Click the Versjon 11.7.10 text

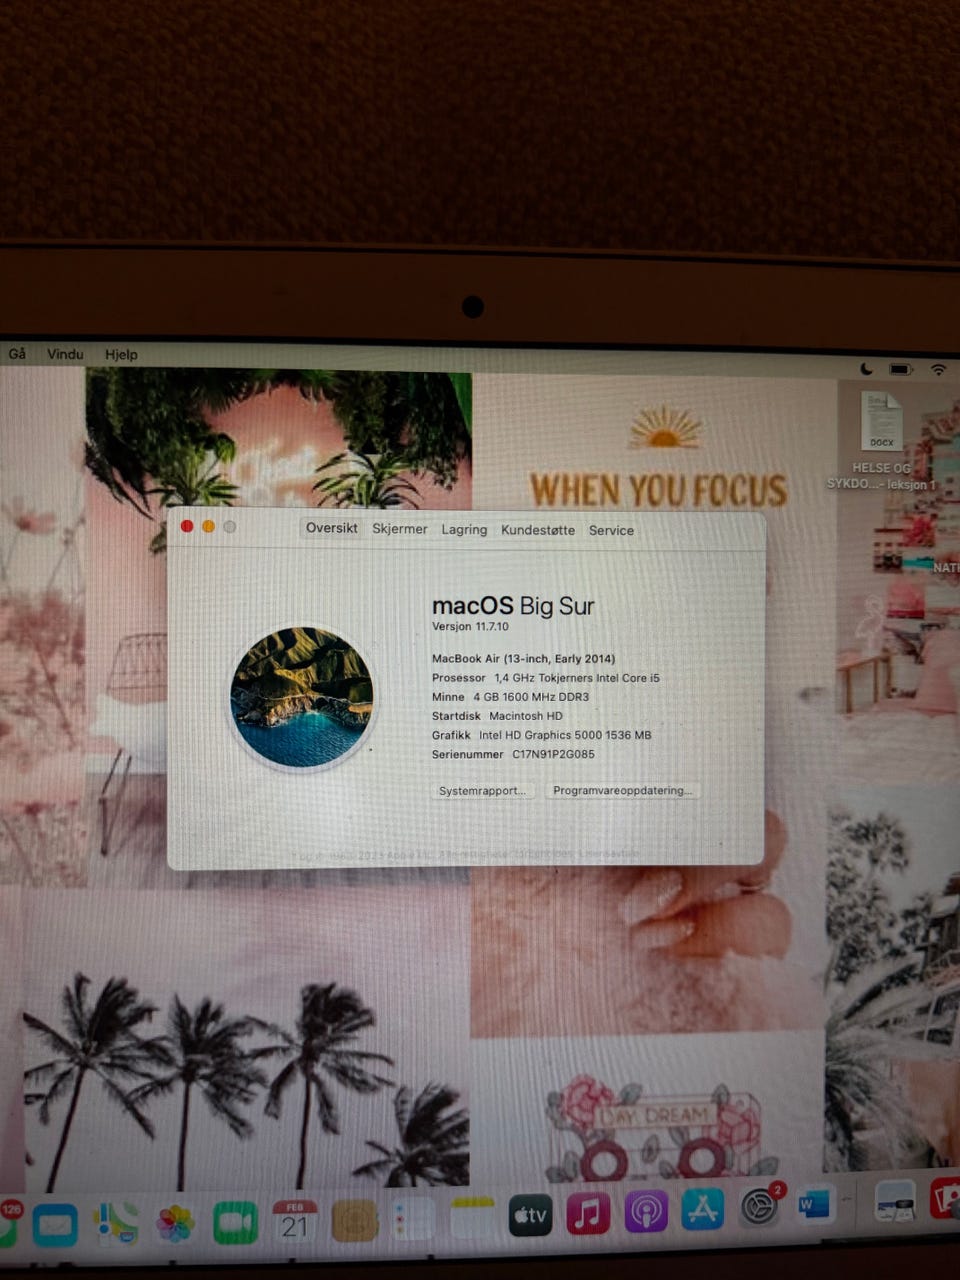tap(470, 626)
